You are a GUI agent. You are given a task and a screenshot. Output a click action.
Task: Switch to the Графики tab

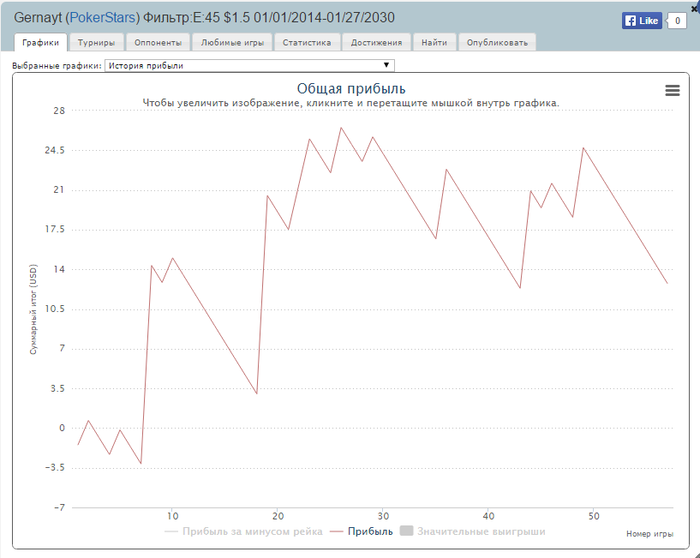[41, 42]
